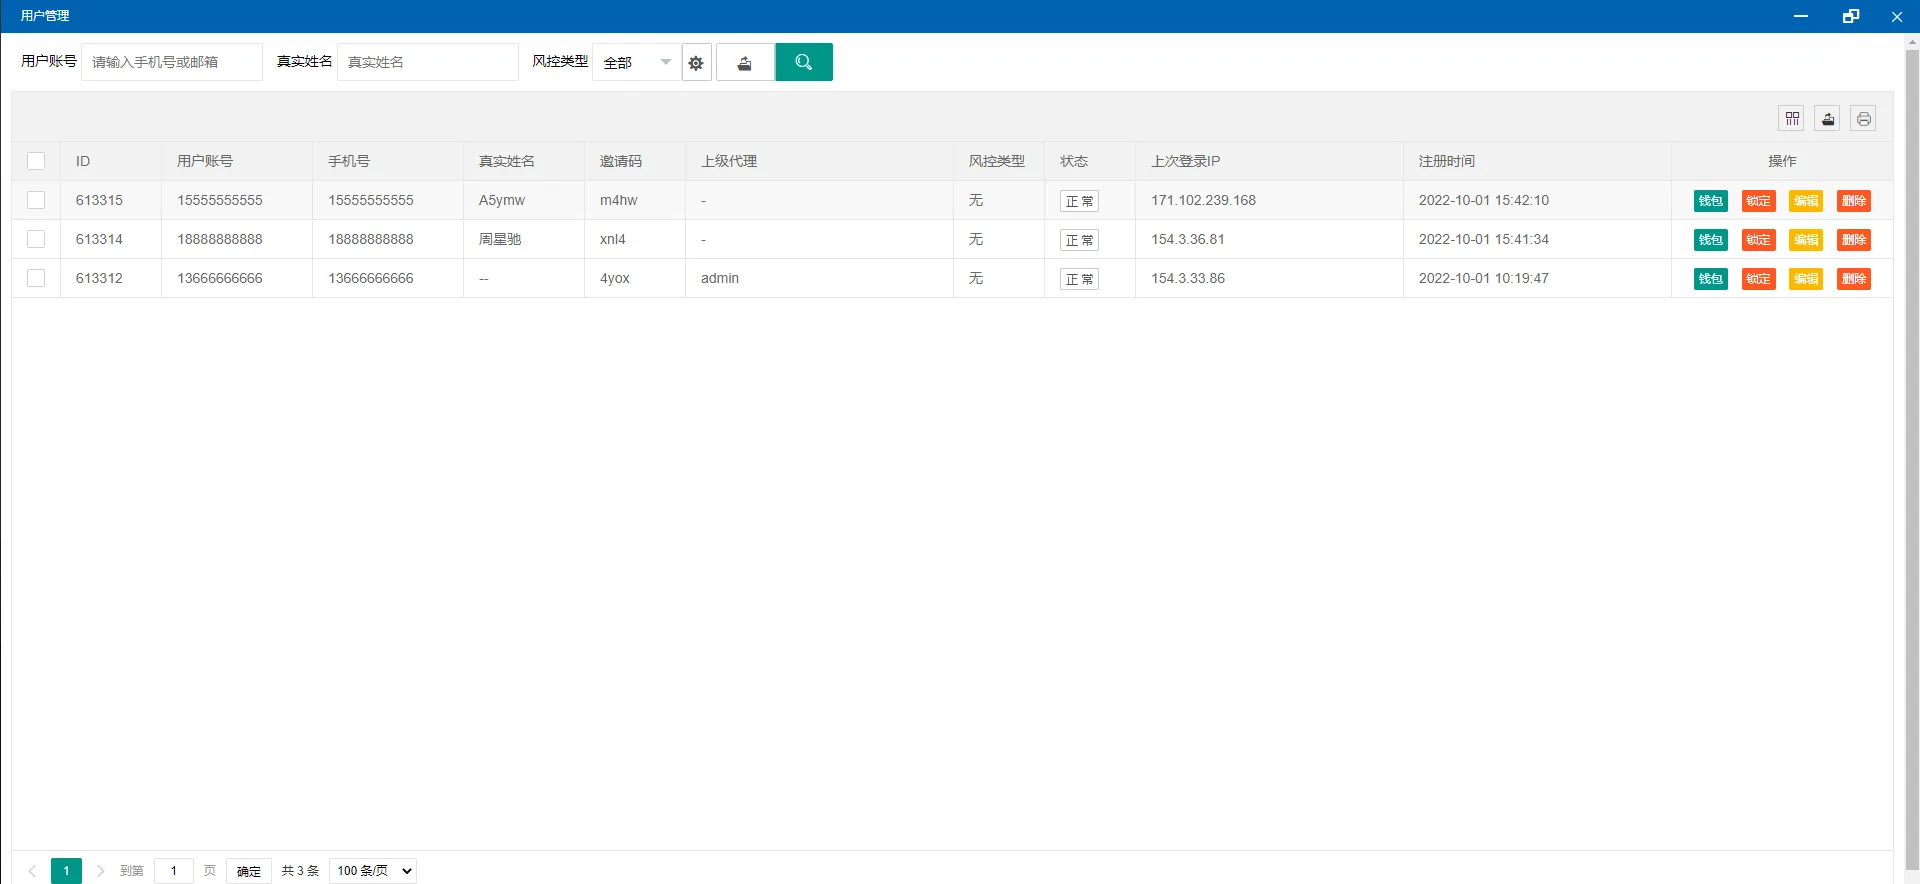The width and height of the screenshot is (1920, 884).
Task: Go to next page arrow
Action: coord(100,871)
